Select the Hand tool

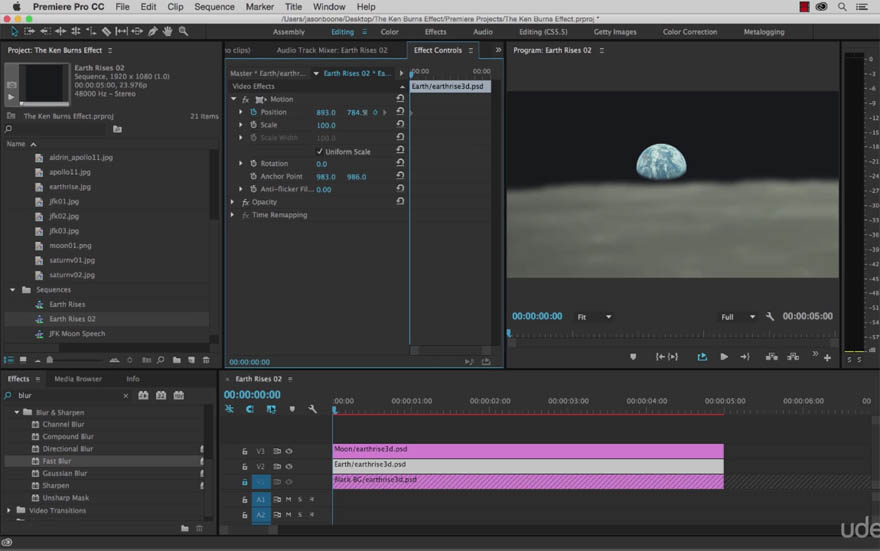[167, 31]
